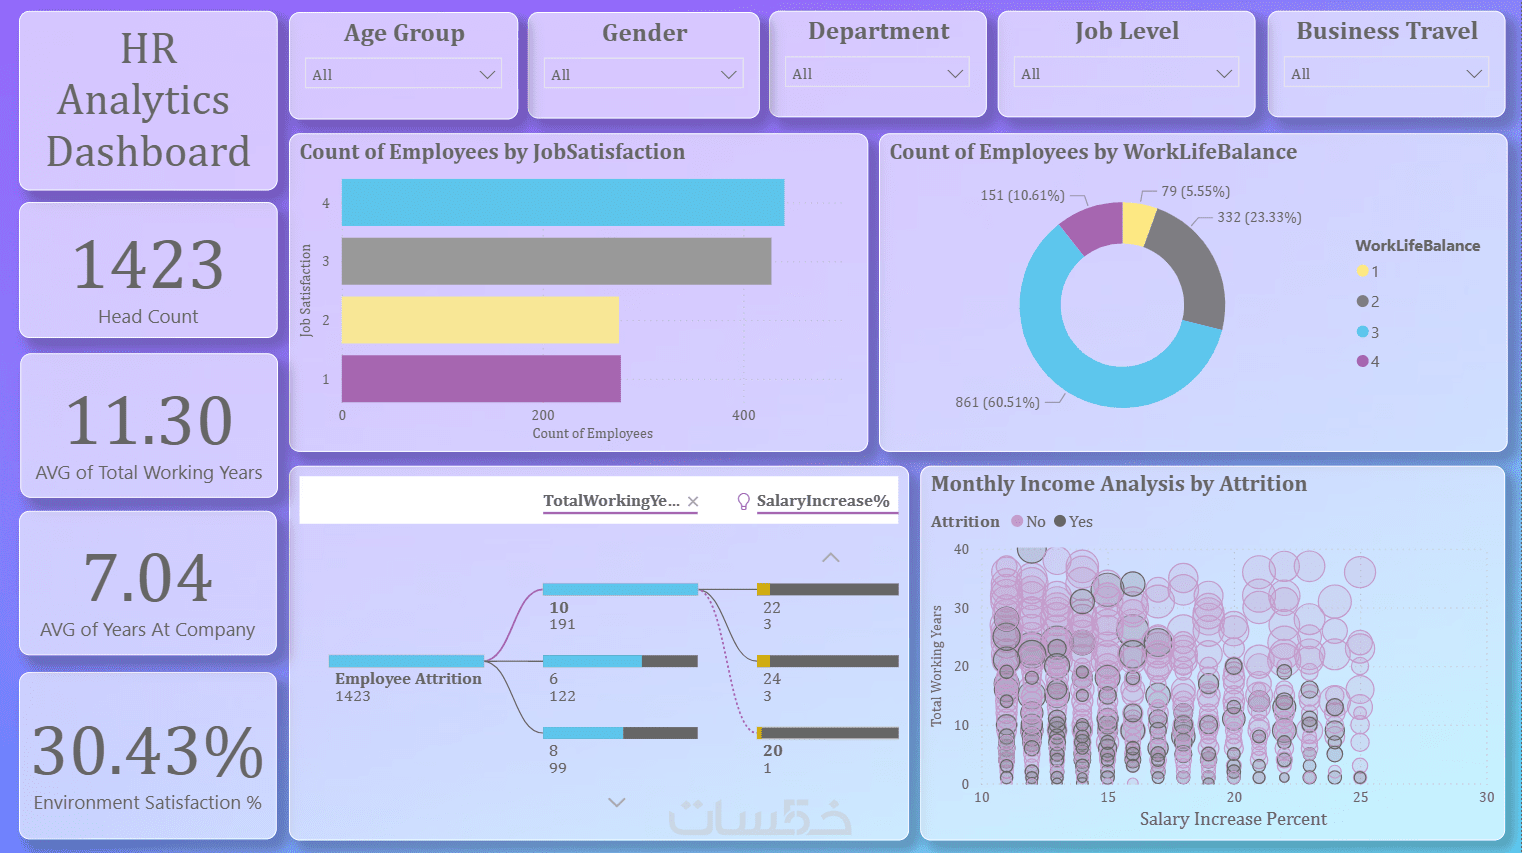Click the 'WorkLifeBalance' legend heading
The image size is (1522, 853).
coord(1417,246)
